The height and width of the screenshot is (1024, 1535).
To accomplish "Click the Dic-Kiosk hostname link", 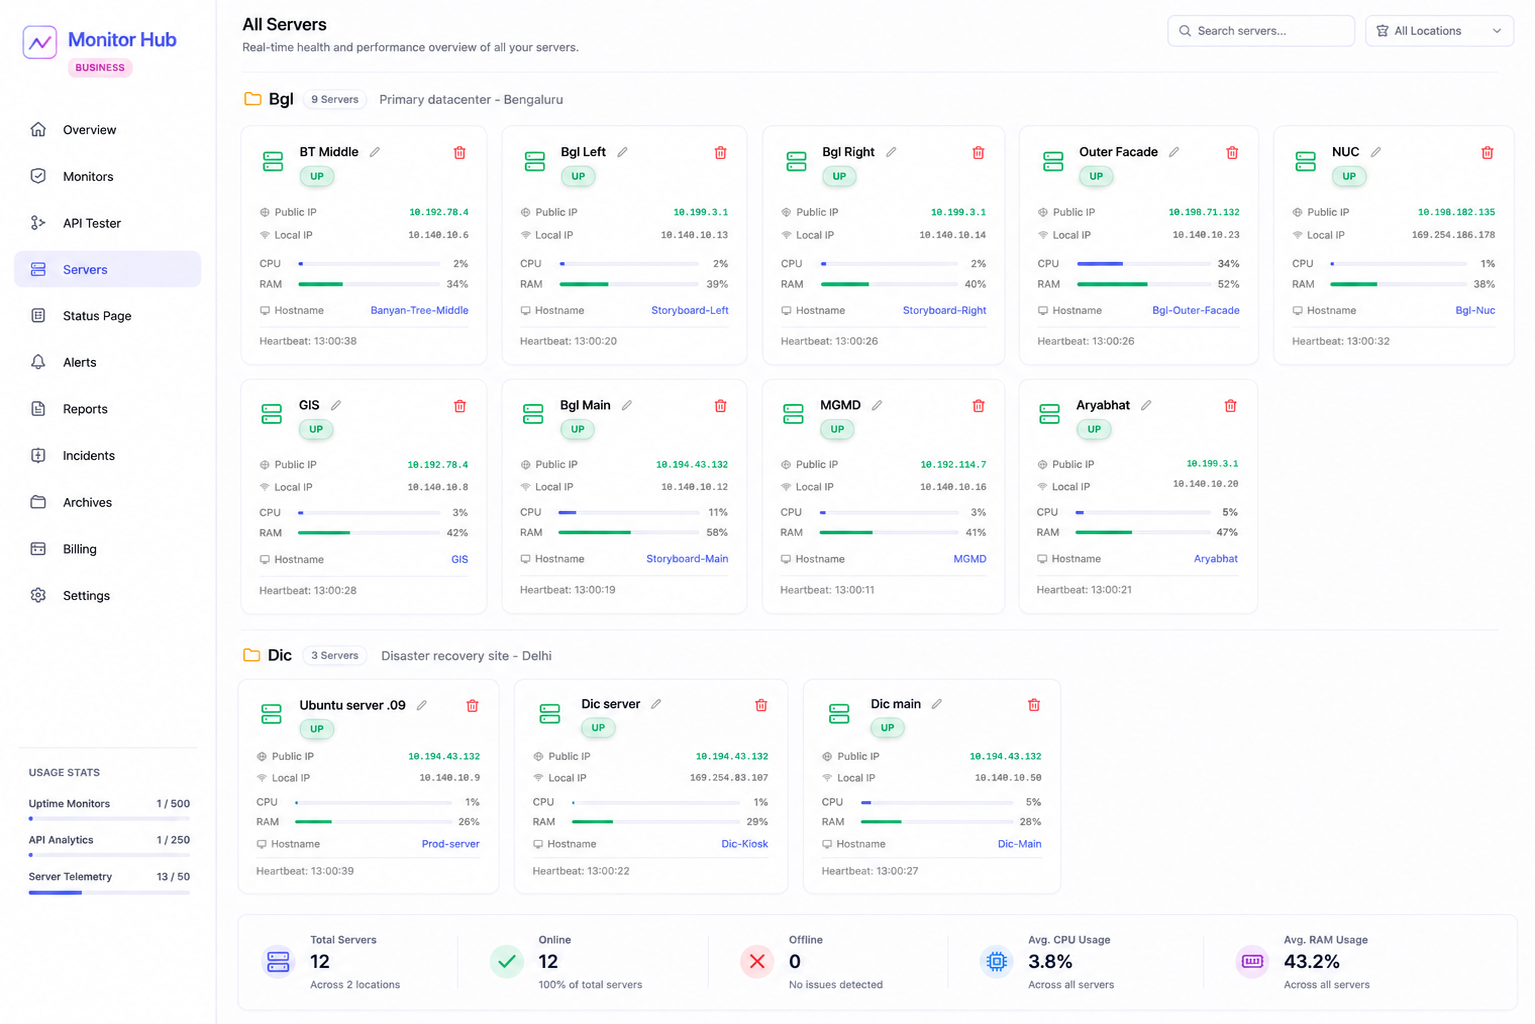I will tap(744, 844).
